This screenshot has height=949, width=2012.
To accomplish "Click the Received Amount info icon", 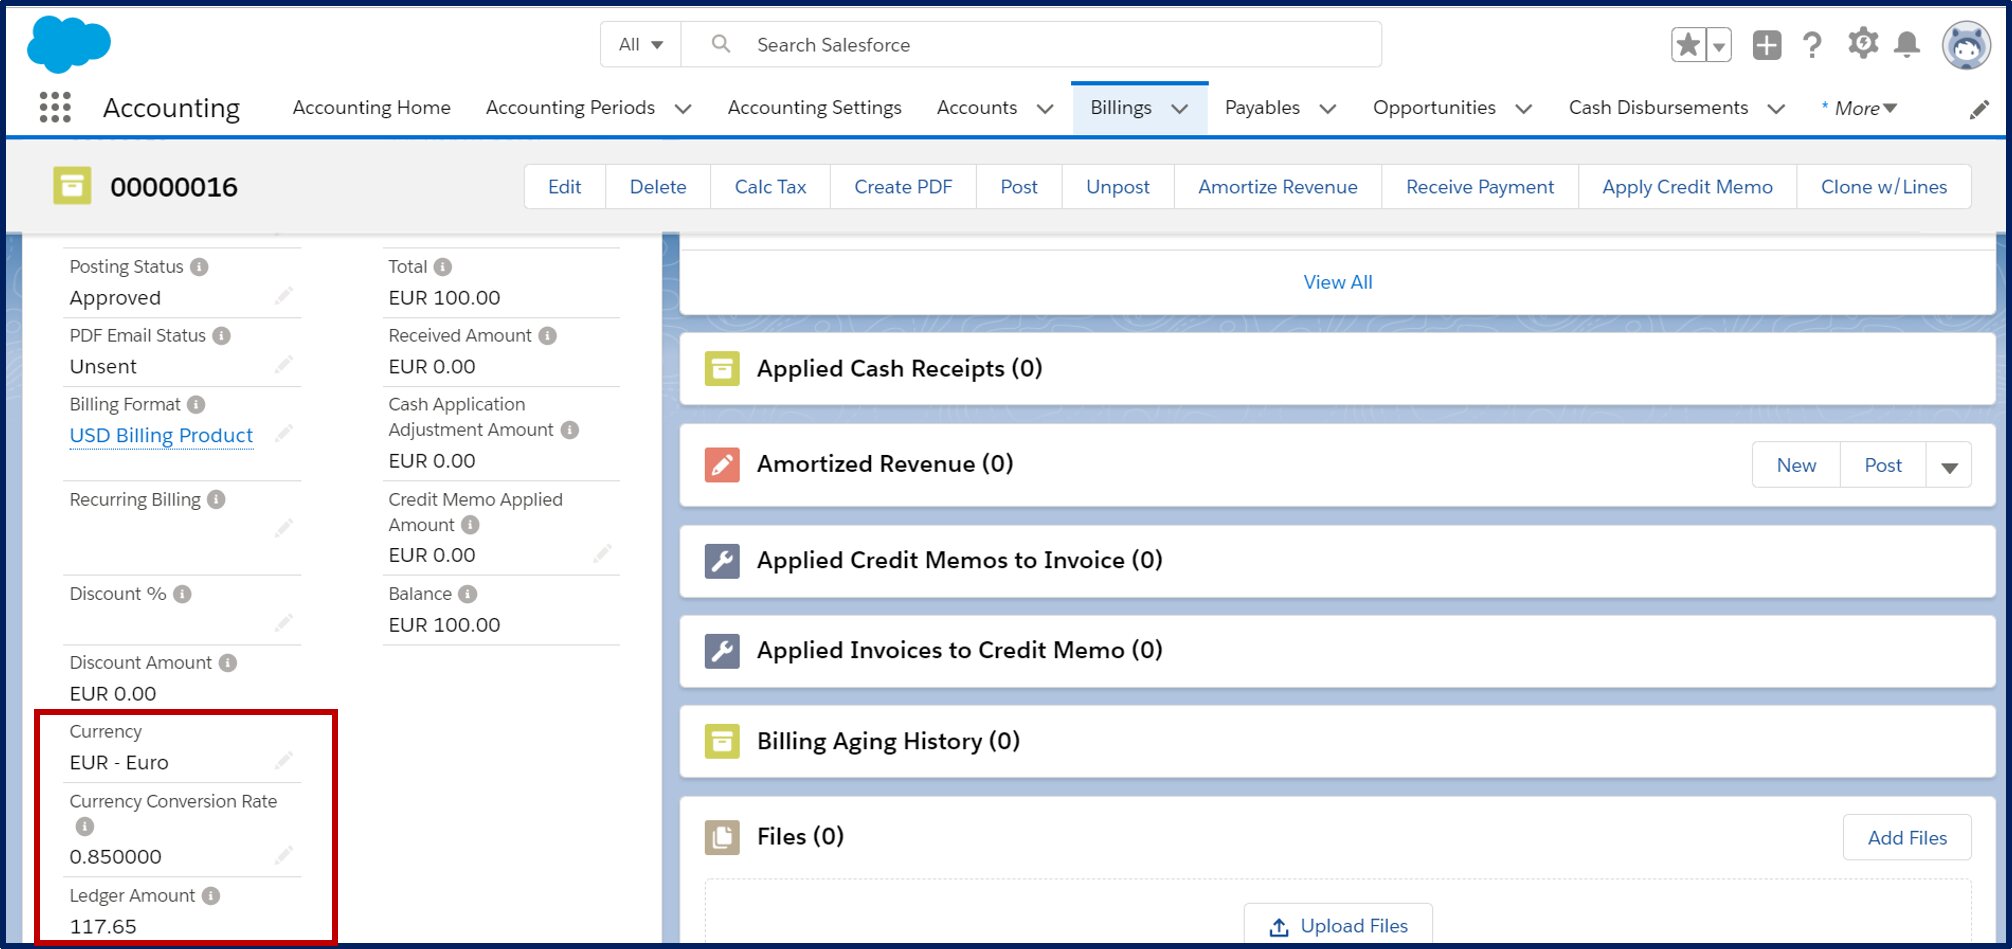I will click(547, 336).
